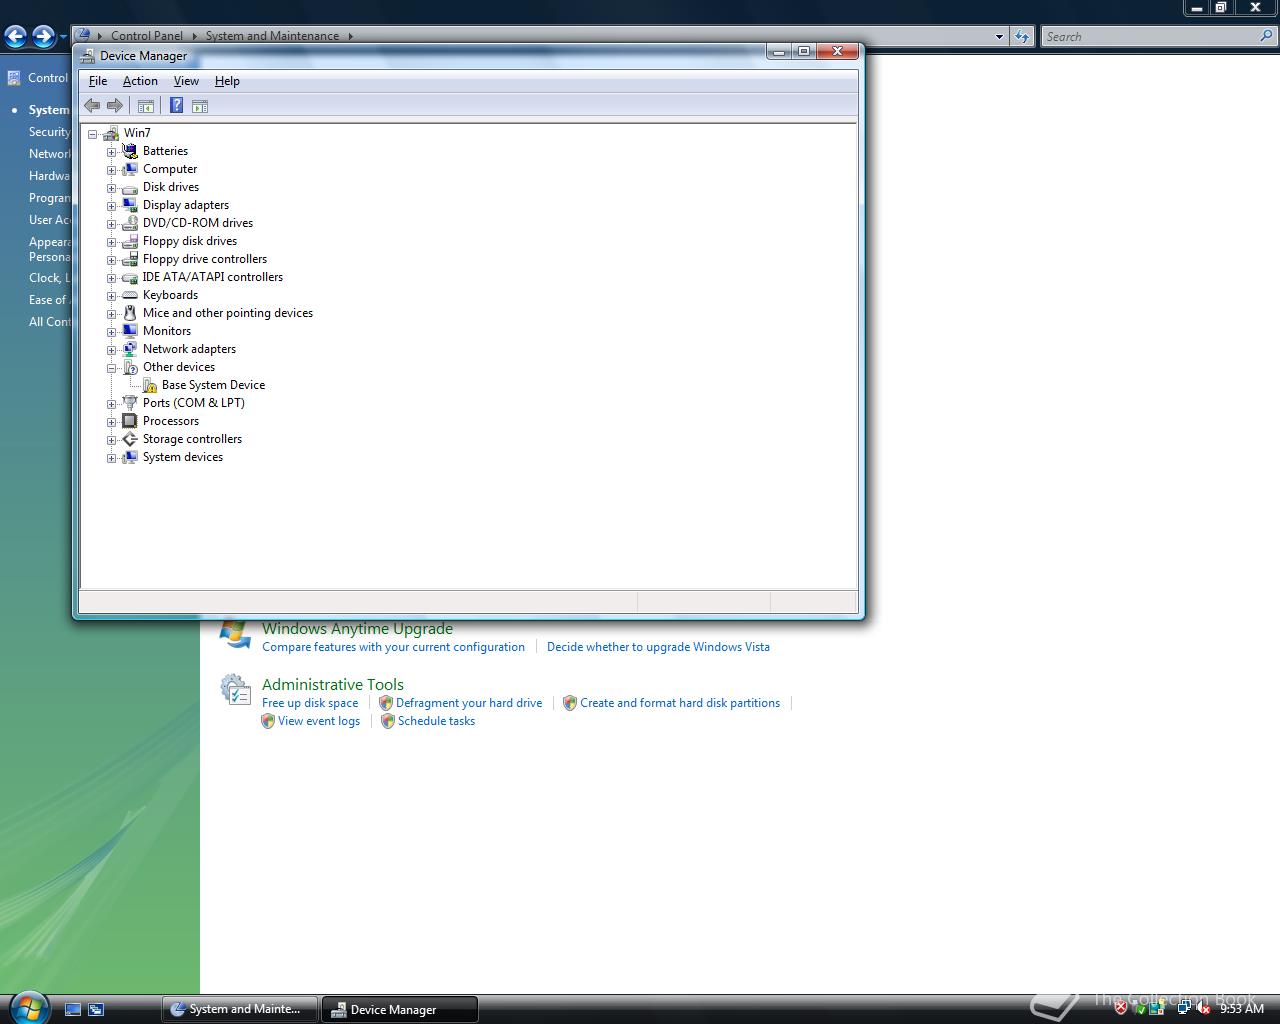Click Free up disk space link
This screenshot has width=1280, height=1024.
point(310,703)
